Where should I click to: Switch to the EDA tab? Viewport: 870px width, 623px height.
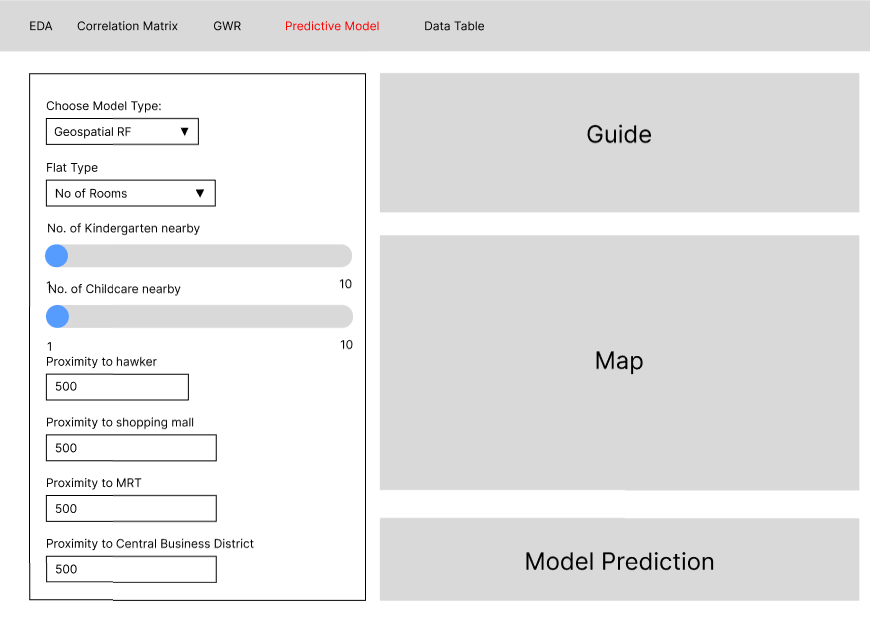[x=40, y=26]
